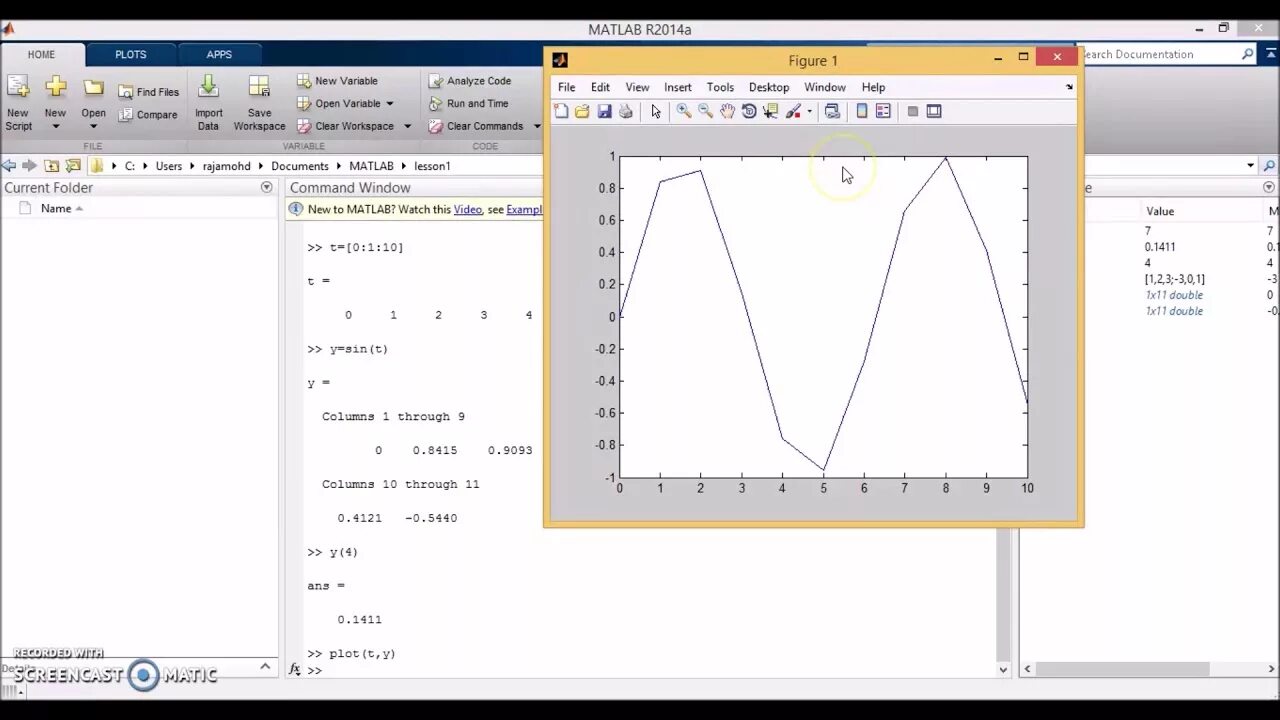Expand the Open dropdown arrow

coord(93,127)
